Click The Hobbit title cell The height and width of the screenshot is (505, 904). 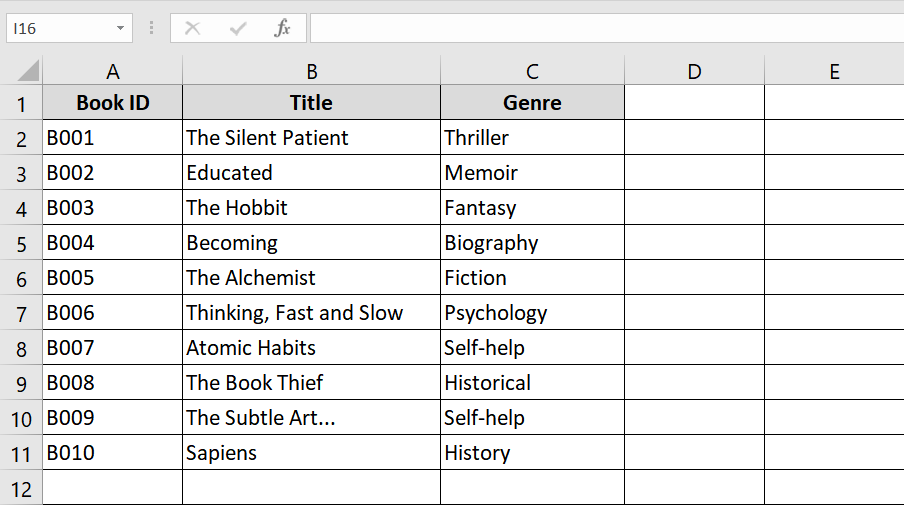click(311, 208)
